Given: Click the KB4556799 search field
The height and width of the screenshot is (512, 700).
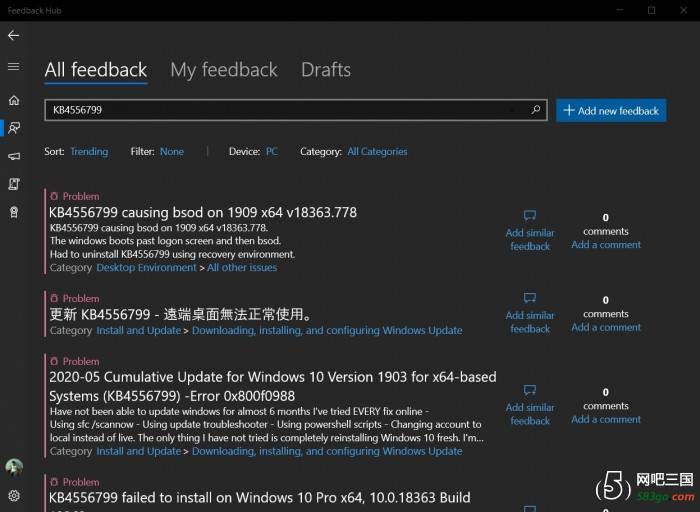Looking at the screenshot, I should pyautogui.click(x=296, y=110).
